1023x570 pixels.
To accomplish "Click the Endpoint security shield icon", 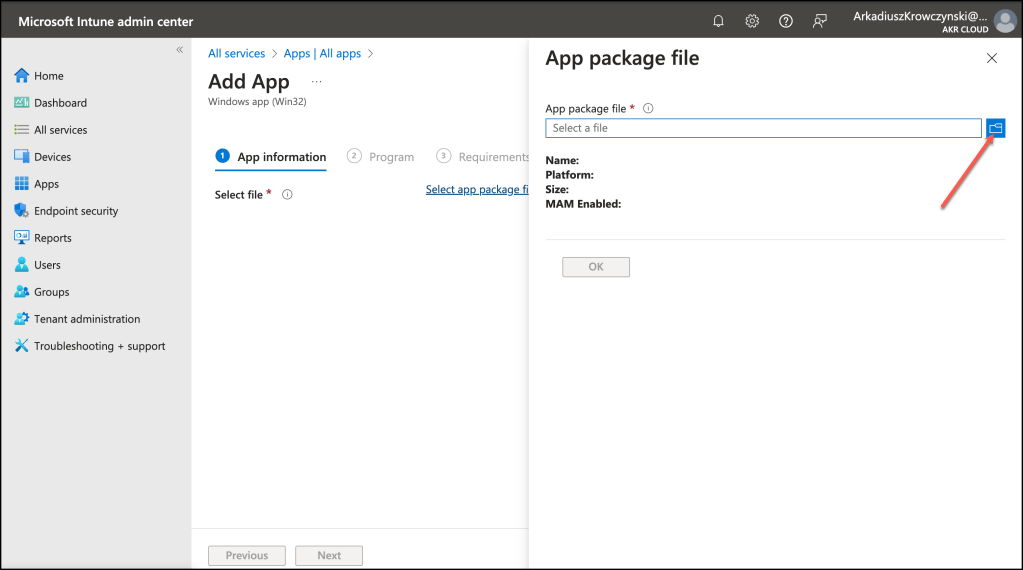I will [22, 211].
